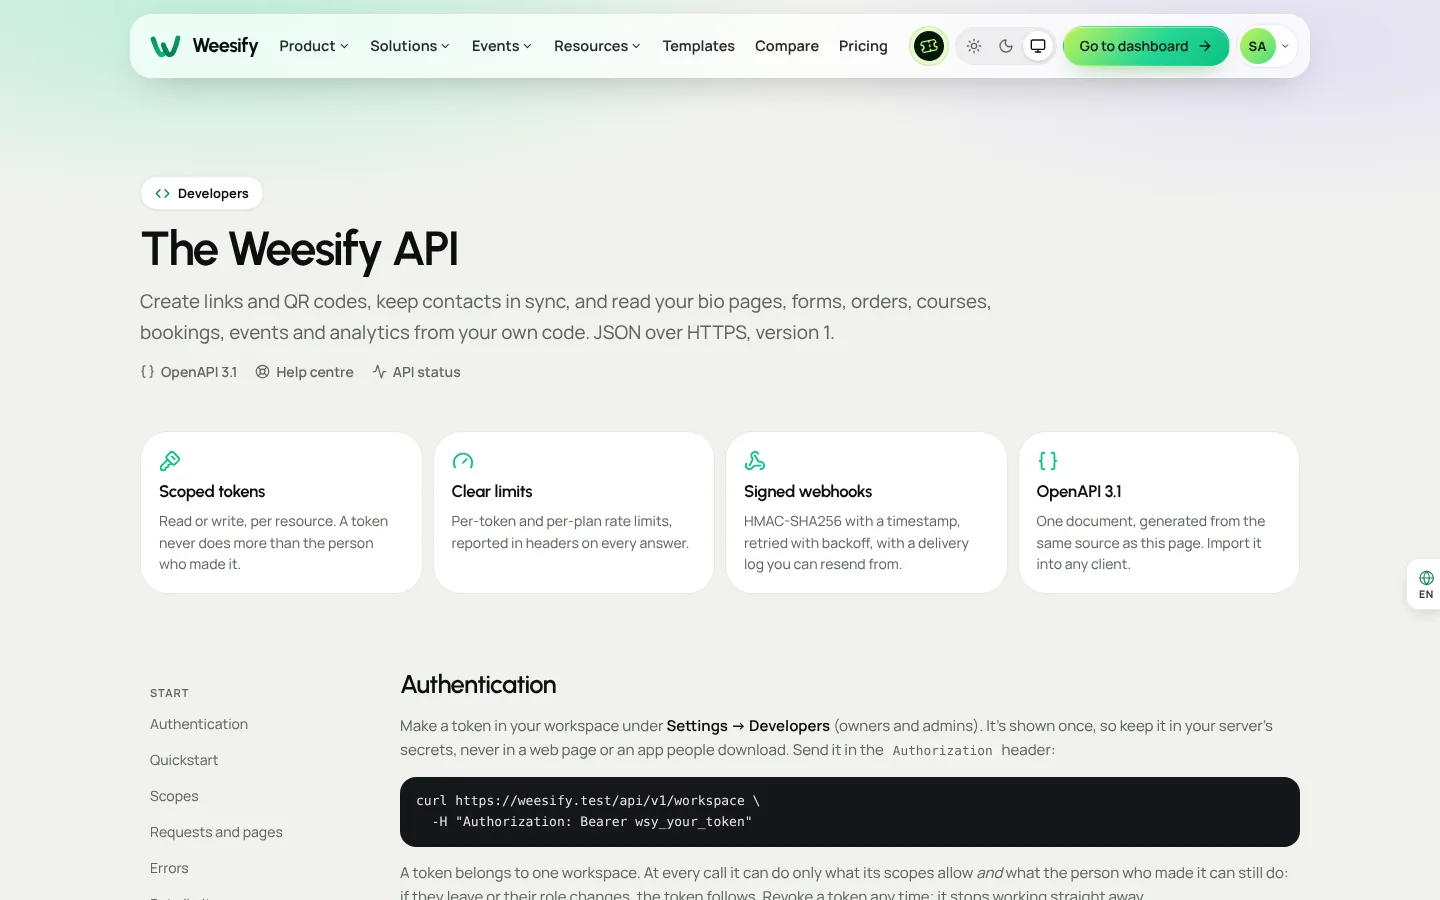The image size is (1440, 900).
Task: Click the webhook icon on Signed webhooks card
Action: (755, 461)
